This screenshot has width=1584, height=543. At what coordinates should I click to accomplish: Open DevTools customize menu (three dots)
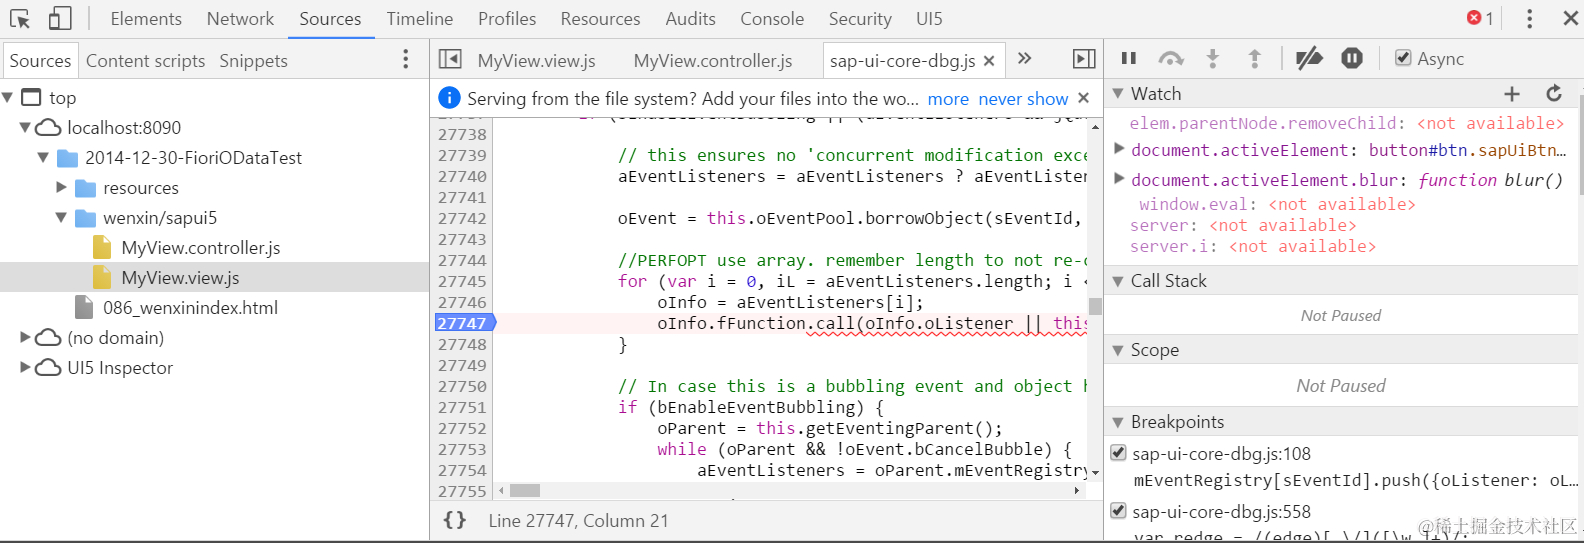coord(1529,19)
